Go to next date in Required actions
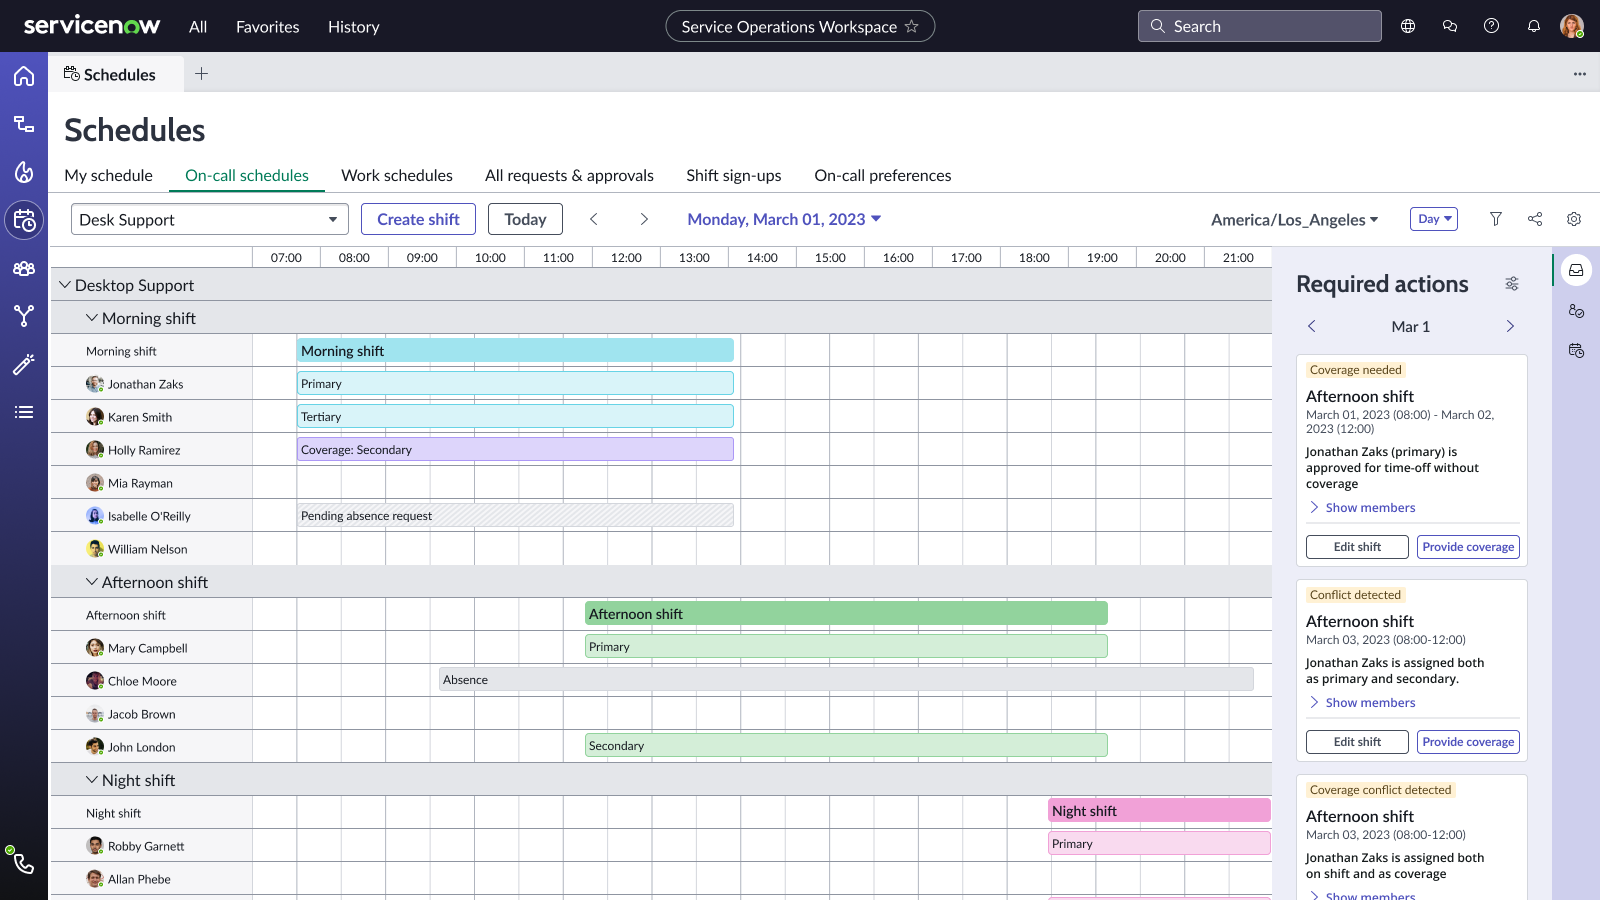1600x900 pixels. pyautogui.click(x=1510, y=326)
